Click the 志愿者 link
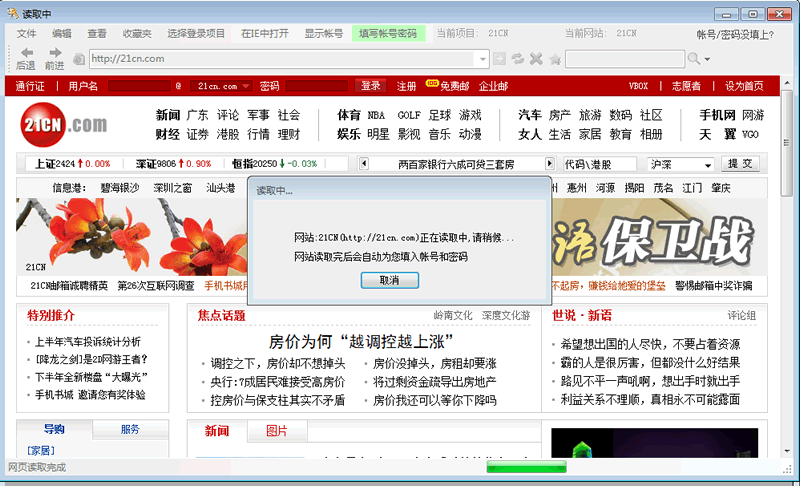The image size is (800, 486). coord(686,86)
